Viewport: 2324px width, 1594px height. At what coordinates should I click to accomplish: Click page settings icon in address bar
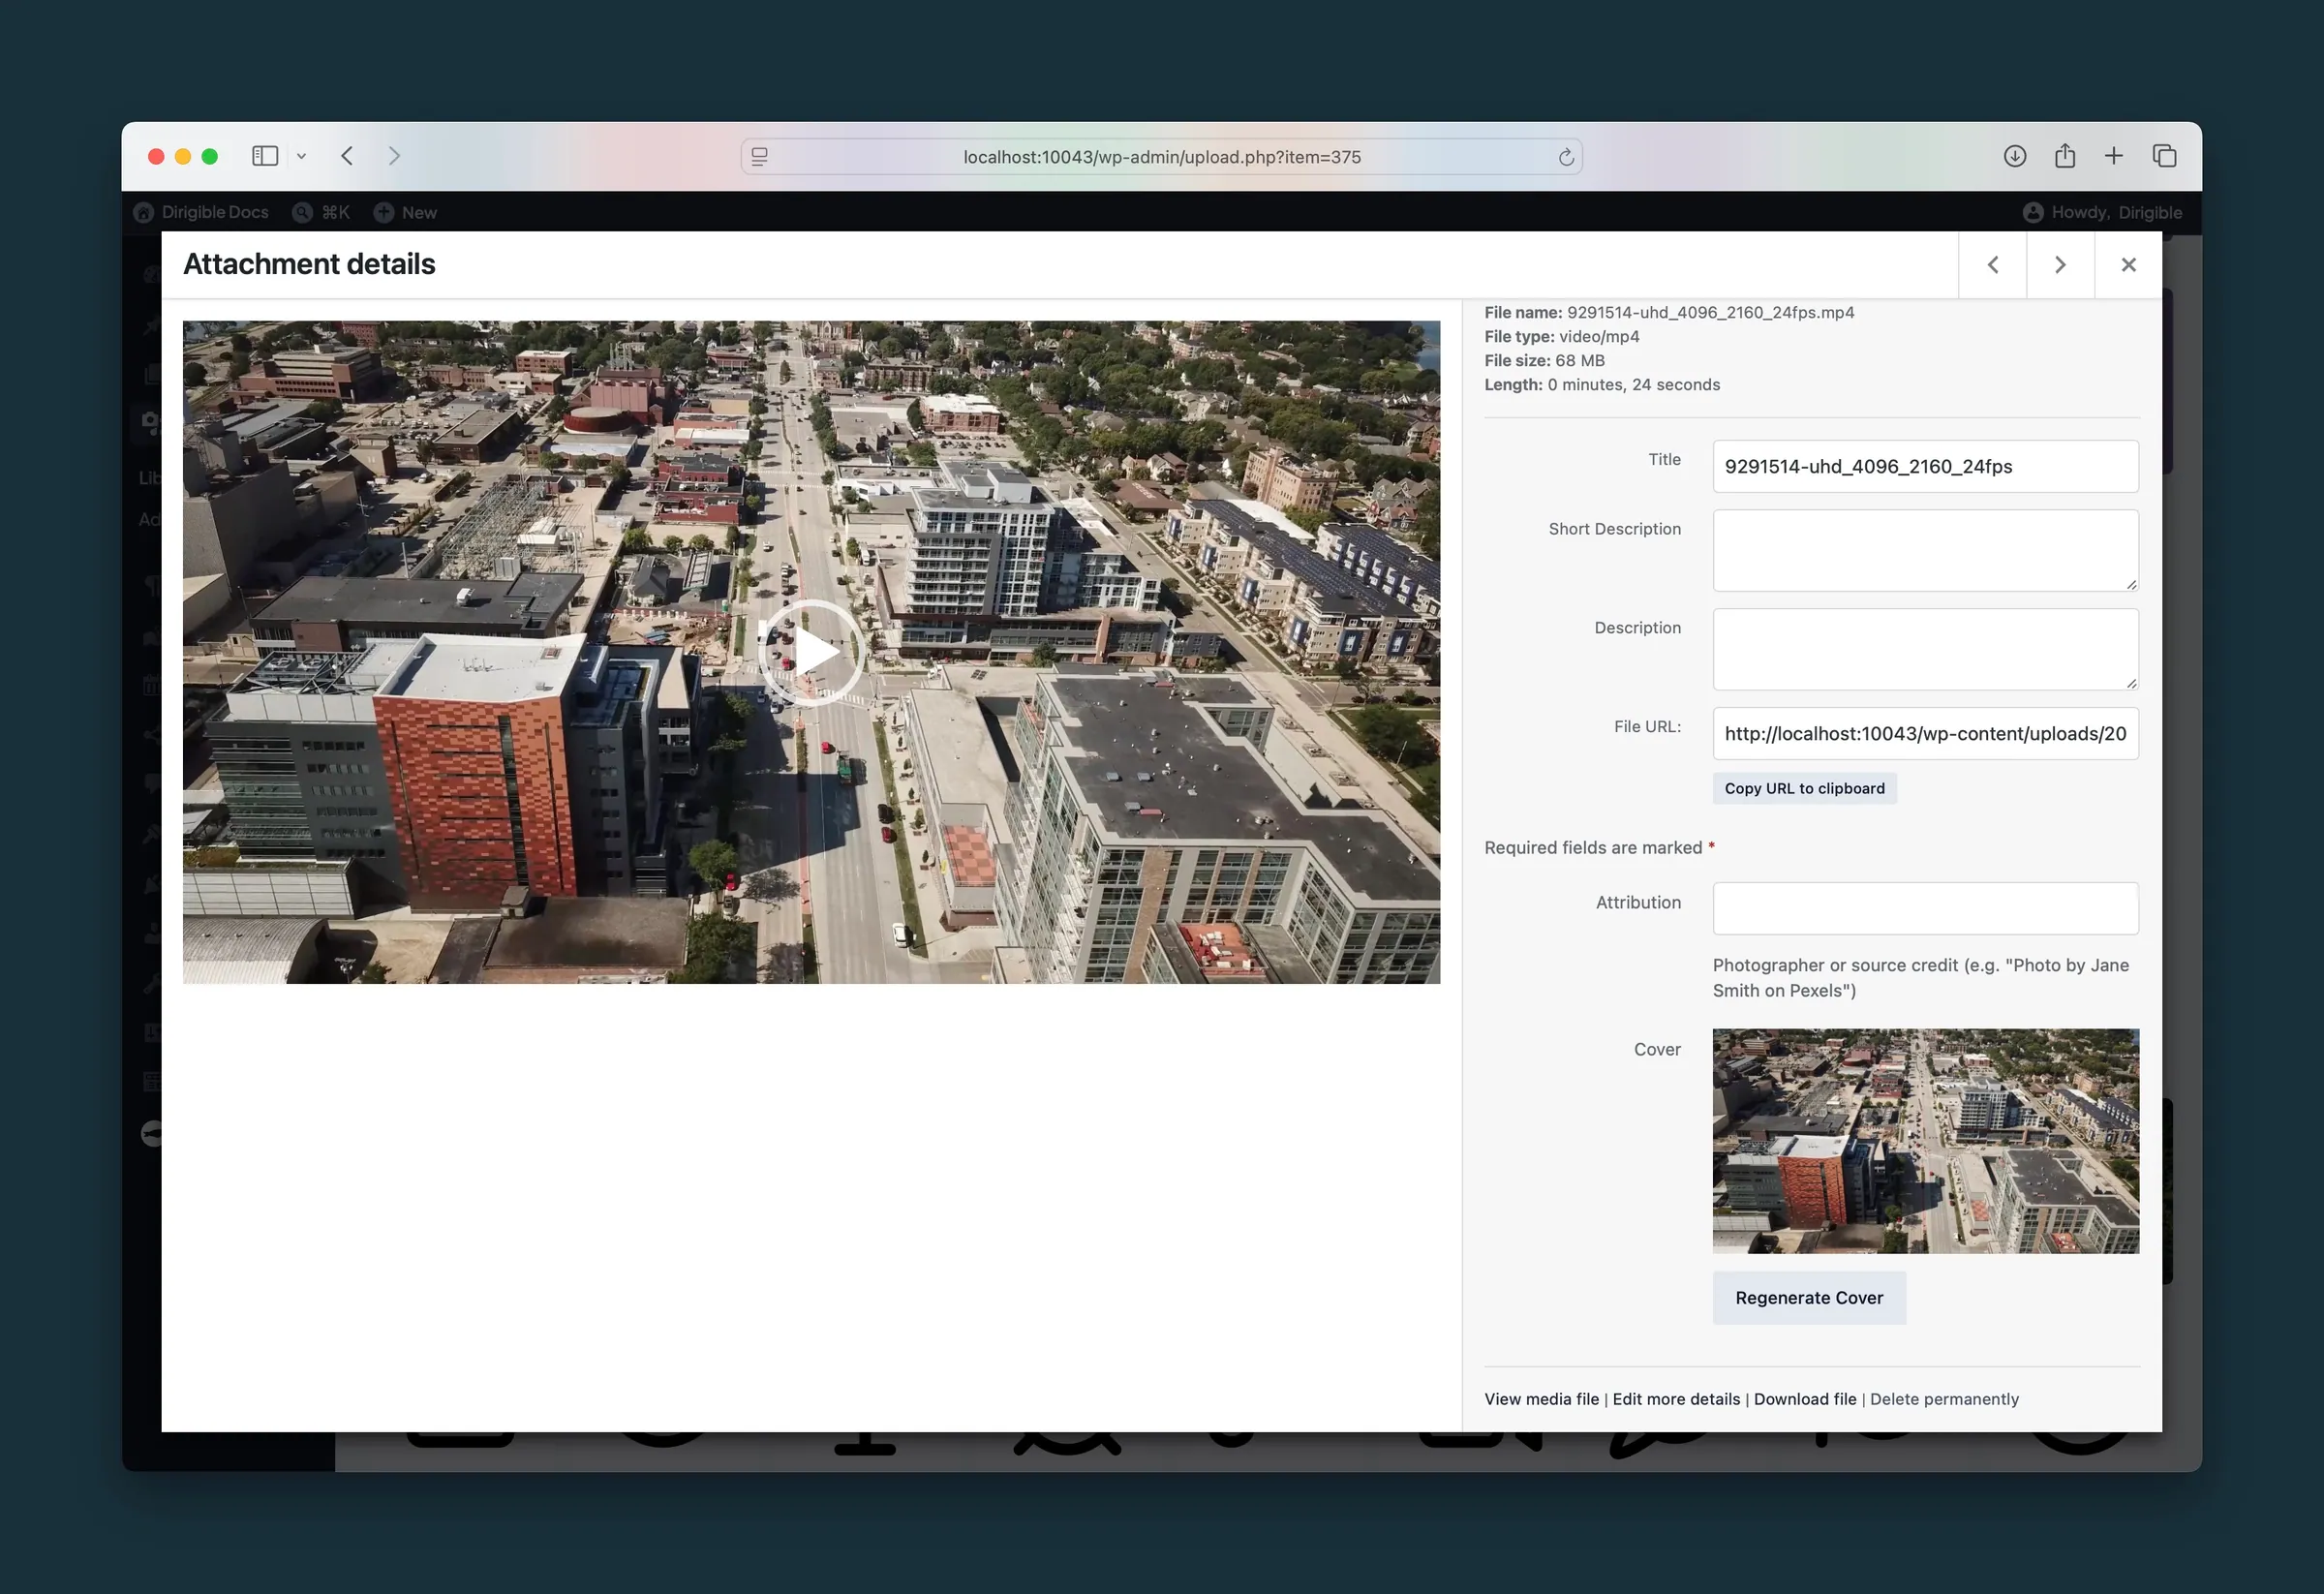click(x=760, y=157)
